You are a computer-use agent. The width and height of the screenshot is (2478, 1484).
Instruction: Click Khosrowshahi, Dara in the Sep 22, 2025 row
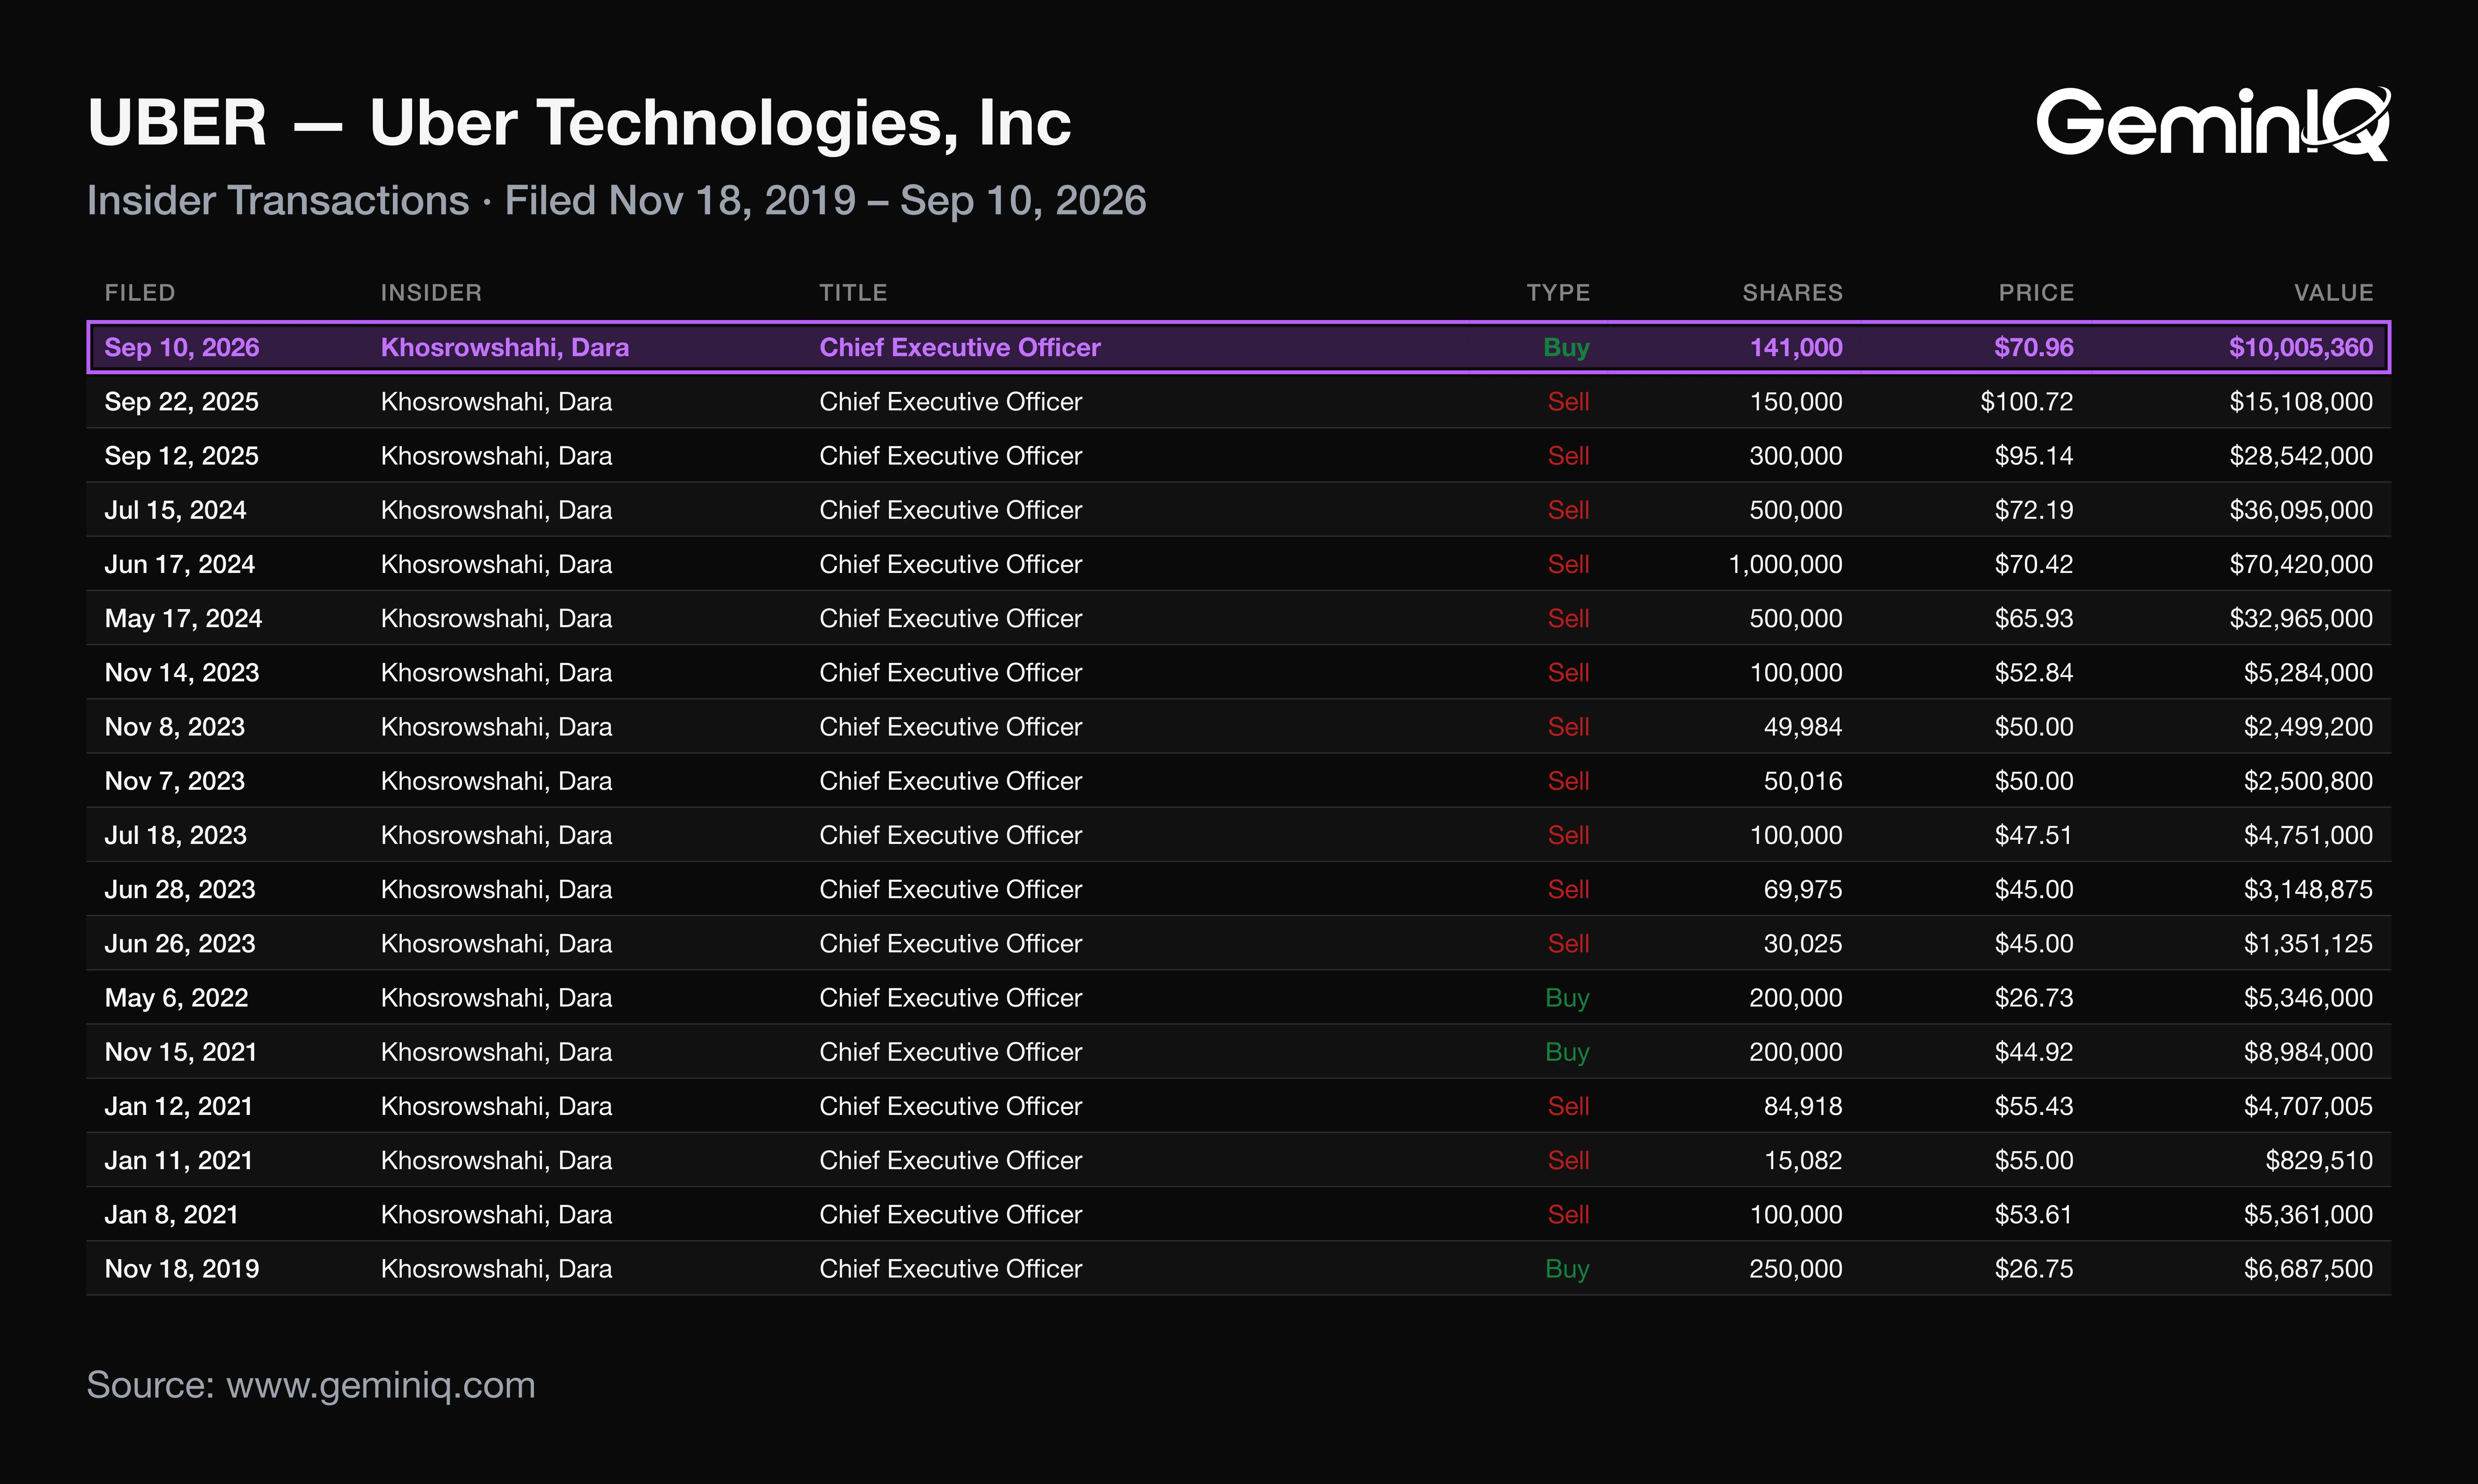pos(496,402)
